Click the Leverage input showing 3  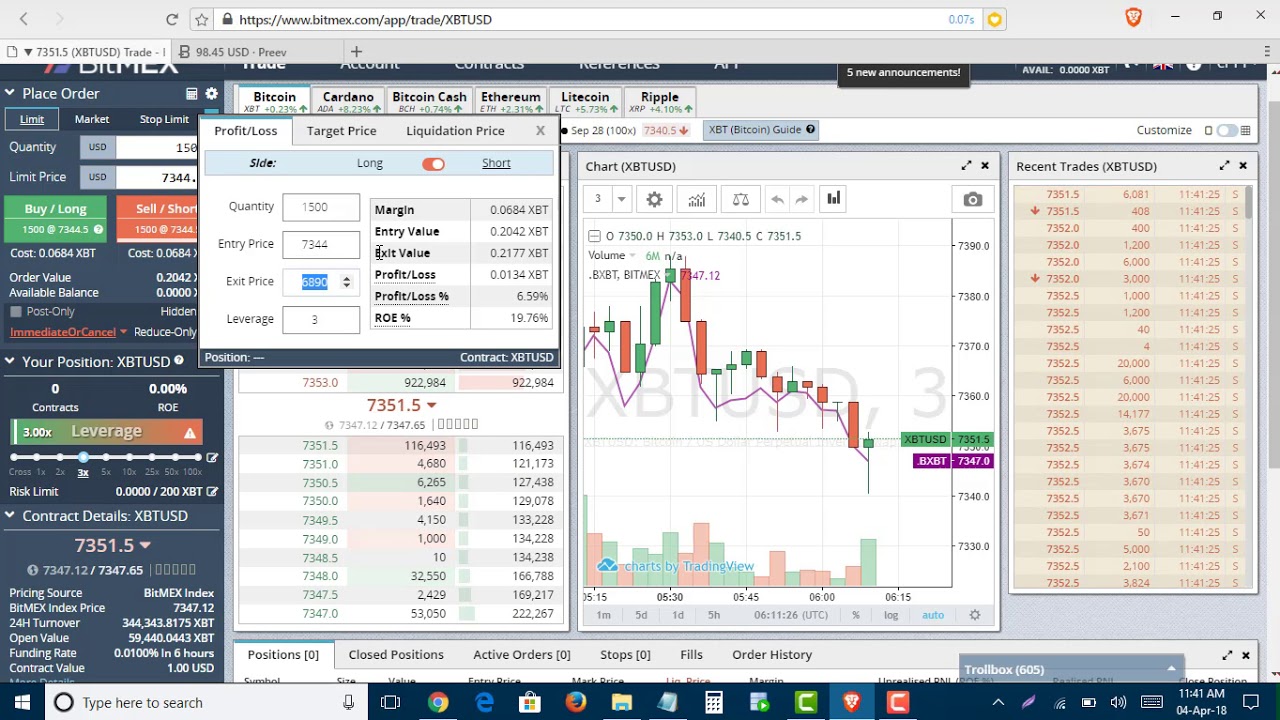[x=320, y=320]
